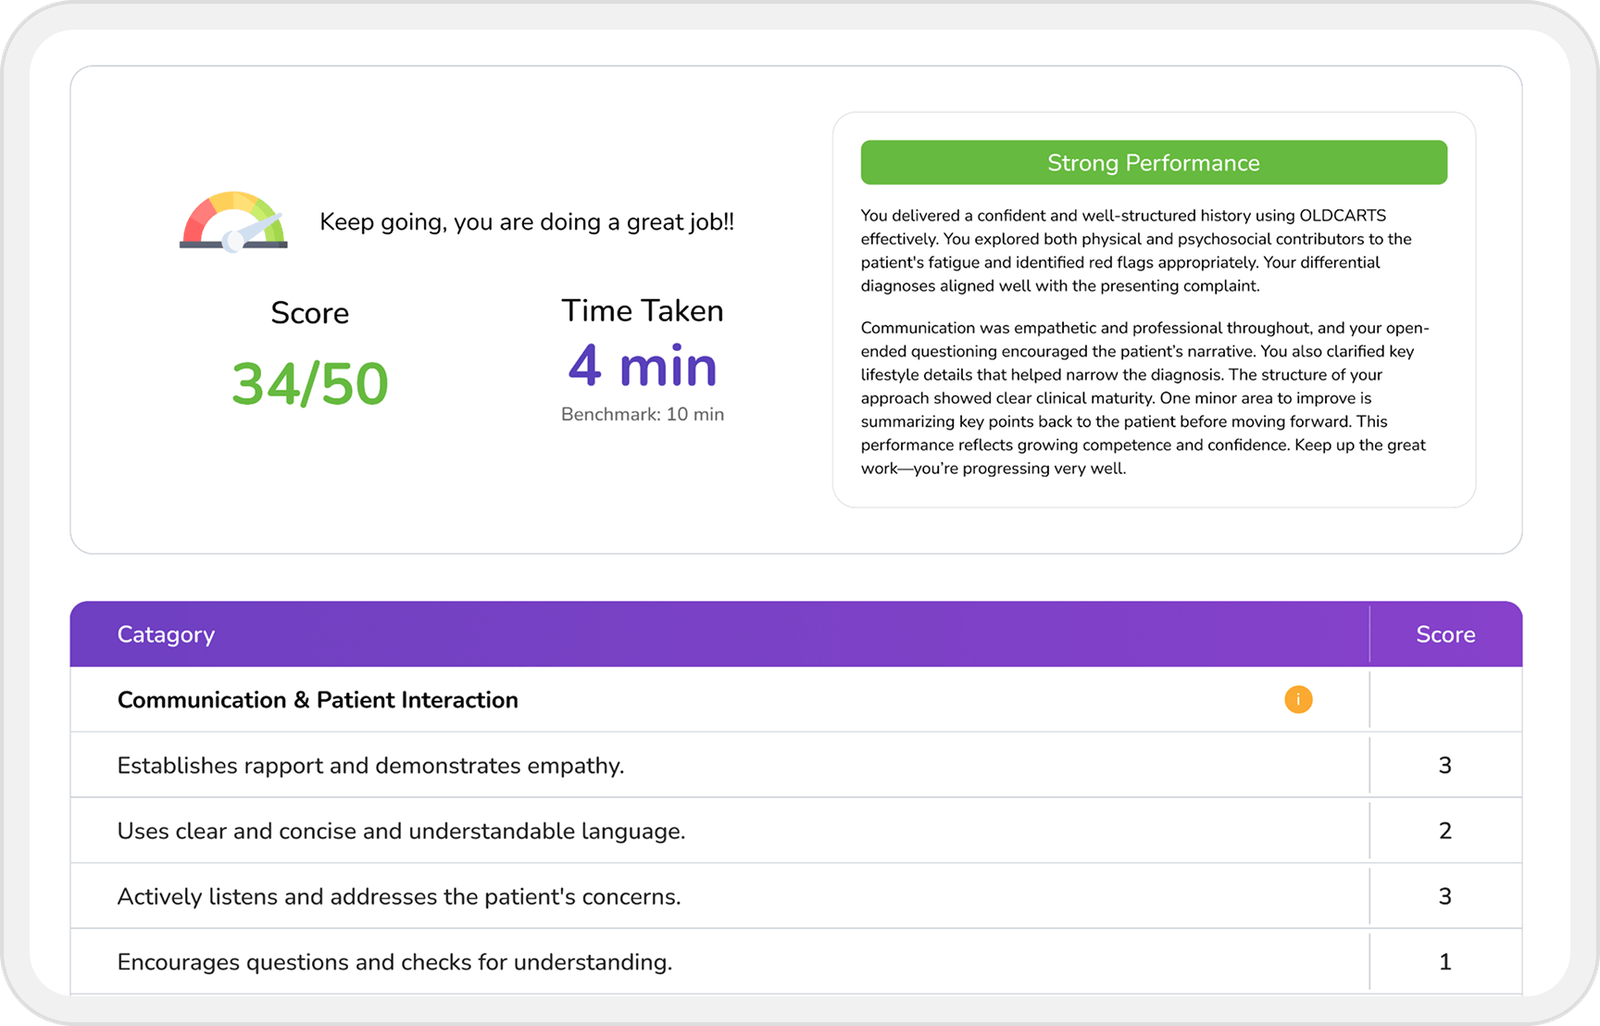
Task: Select the Communication & Patient Interaction section row
Action: point(796,700)
